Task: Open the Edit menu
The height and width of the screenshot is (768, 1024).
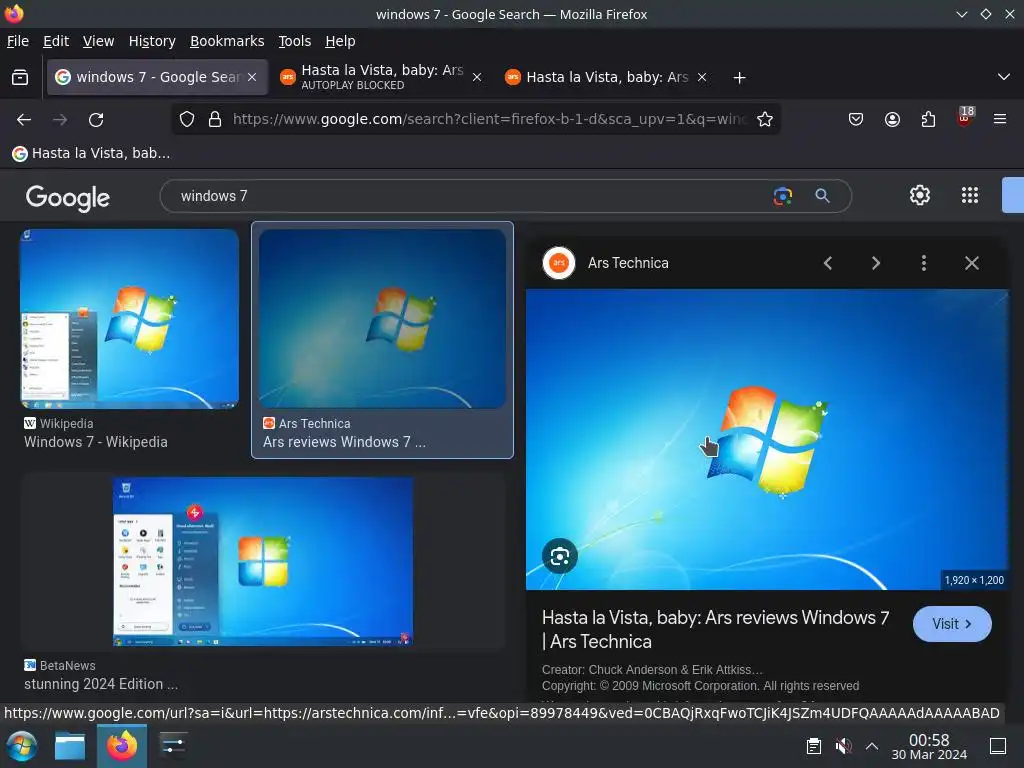Action: tap(56, 41)
